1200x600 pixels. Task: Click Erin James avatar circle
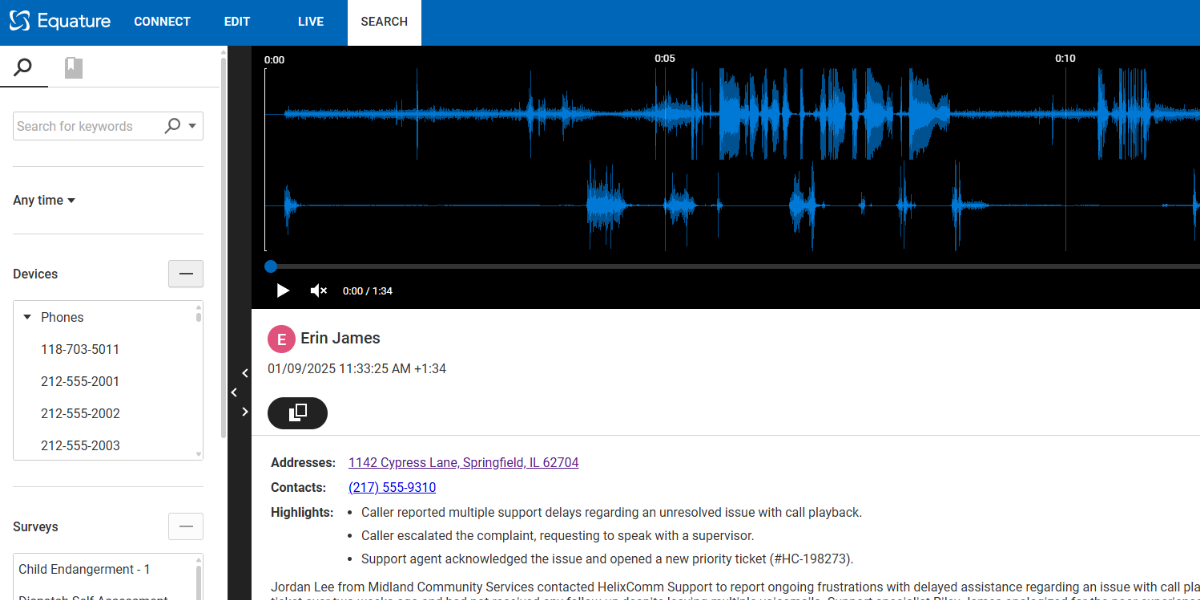(281, 339)
